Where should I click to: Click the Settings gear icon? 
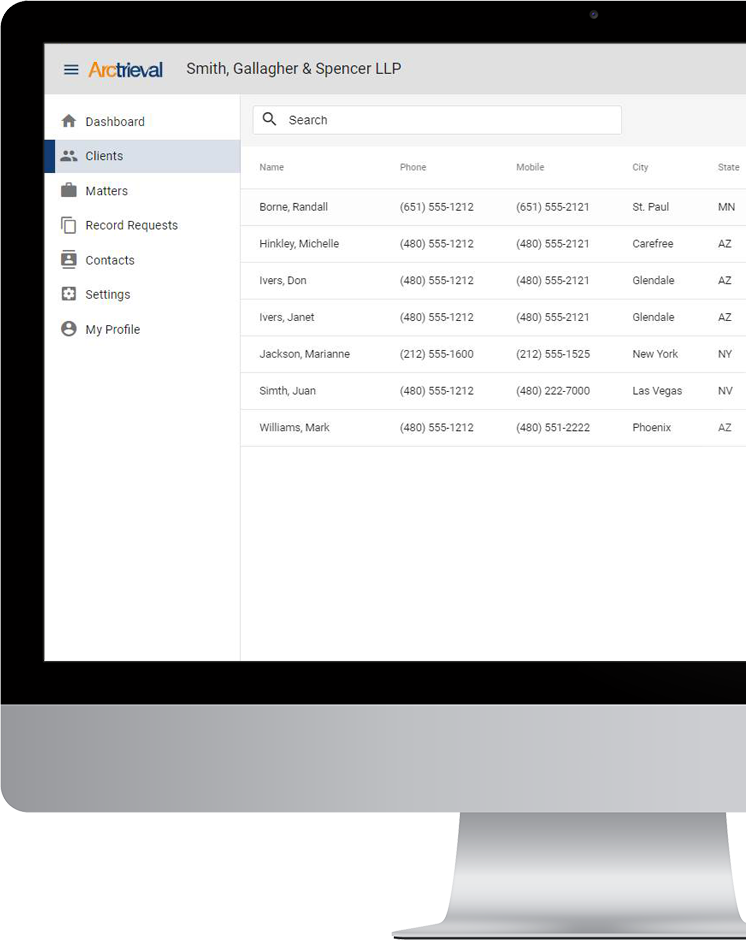click(x=69, y=294)
